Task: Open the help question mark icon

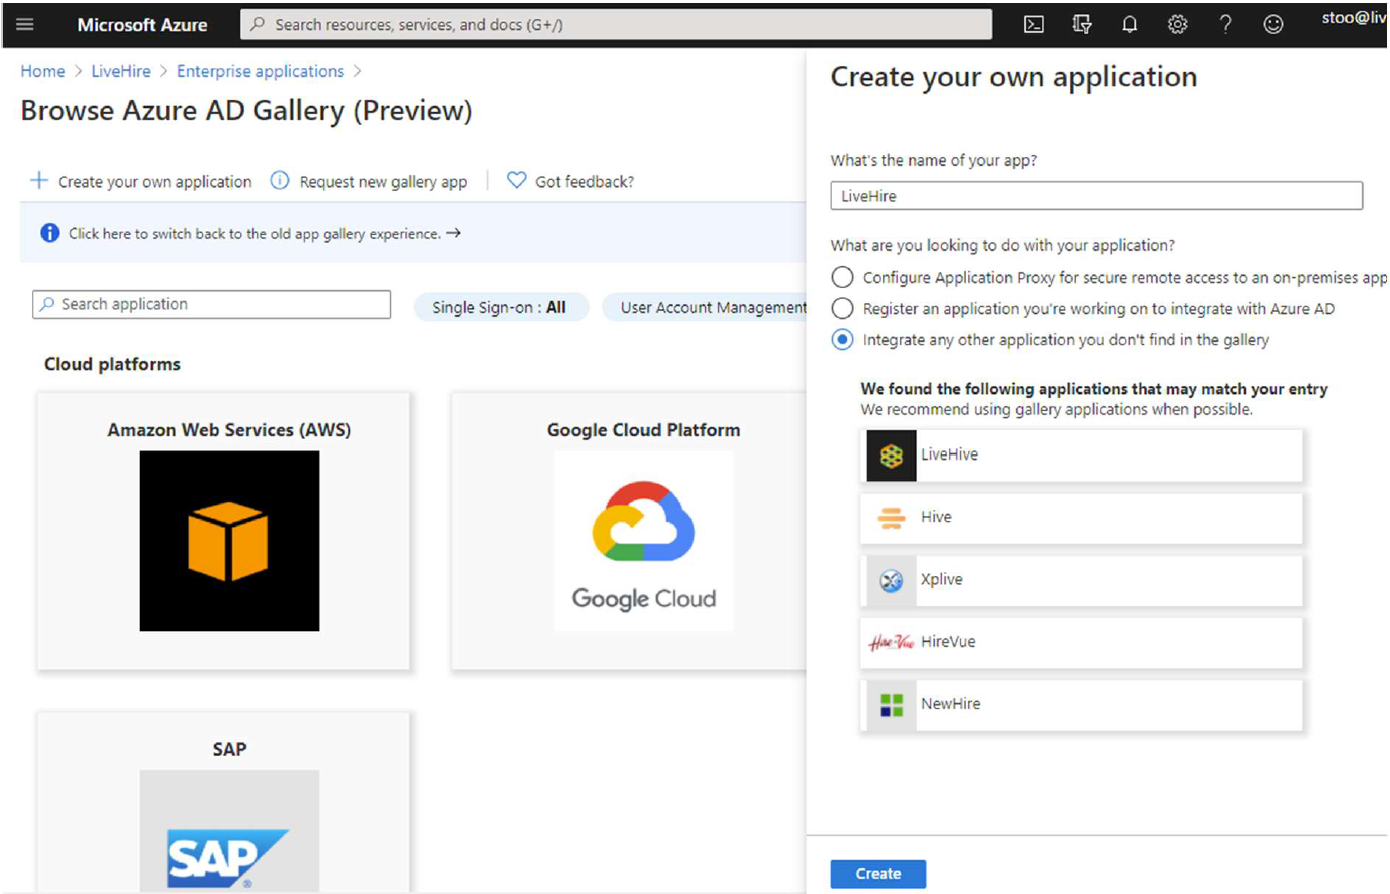Action: coord(1225,24)
